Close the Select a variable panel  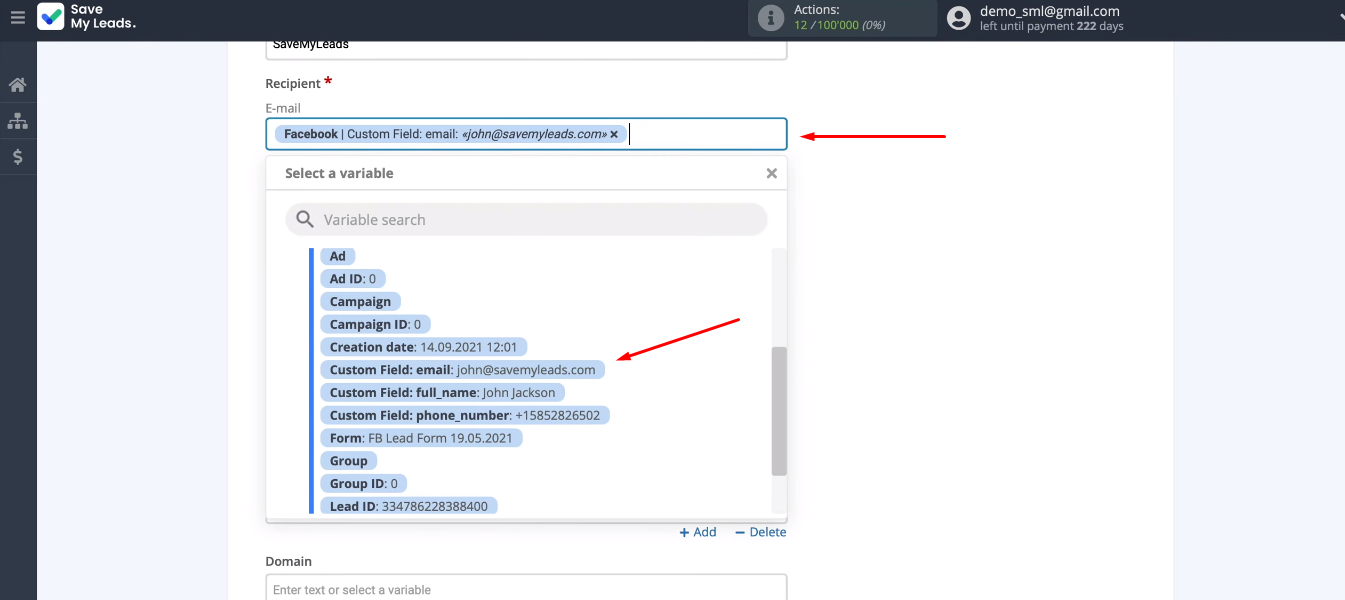[x=772, y=173]
